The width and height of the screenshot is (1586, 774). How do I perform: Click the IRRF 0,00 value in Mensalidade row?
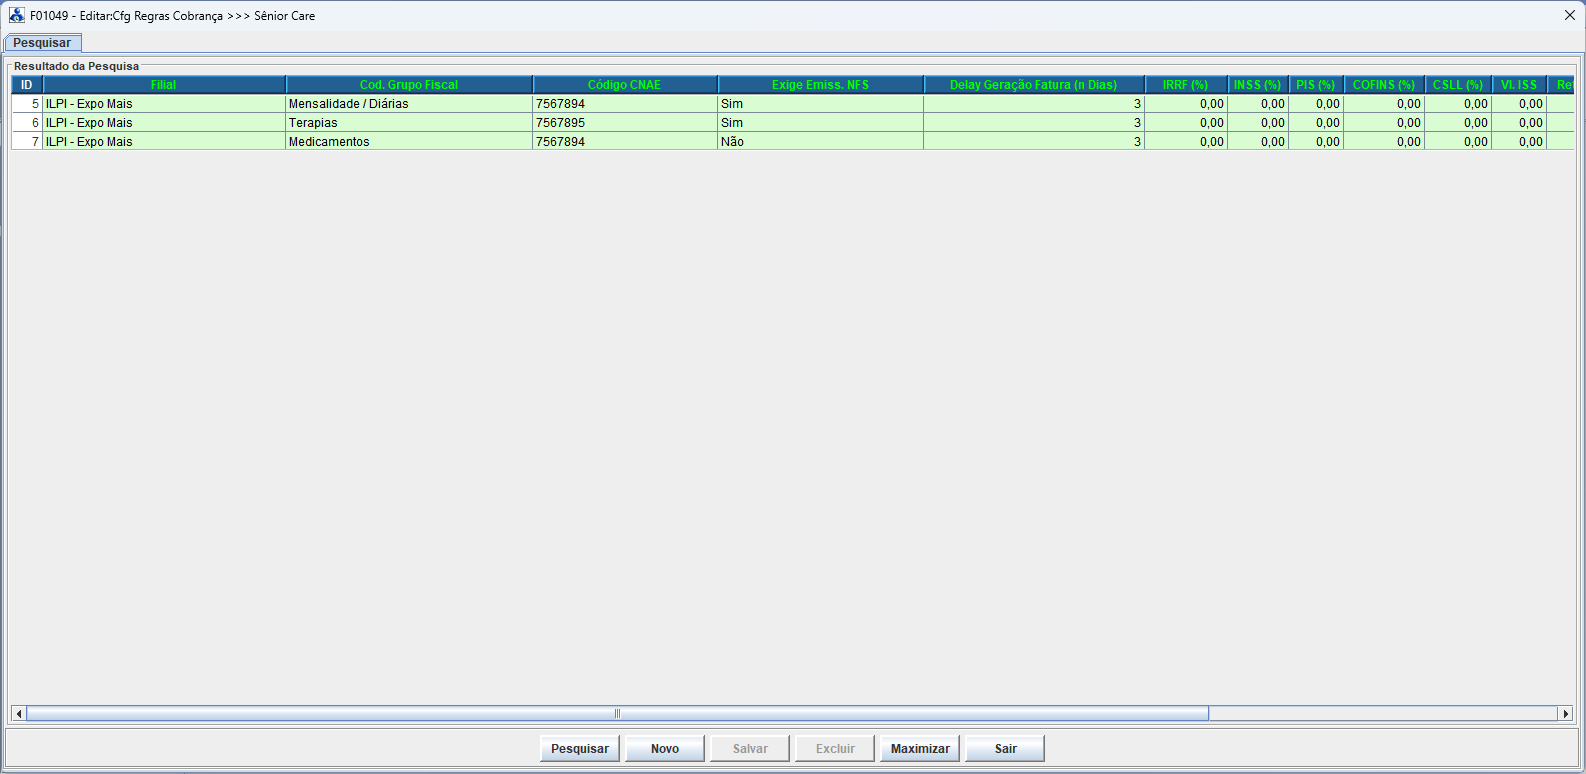pyautogui.click(x=1186, y=104)
